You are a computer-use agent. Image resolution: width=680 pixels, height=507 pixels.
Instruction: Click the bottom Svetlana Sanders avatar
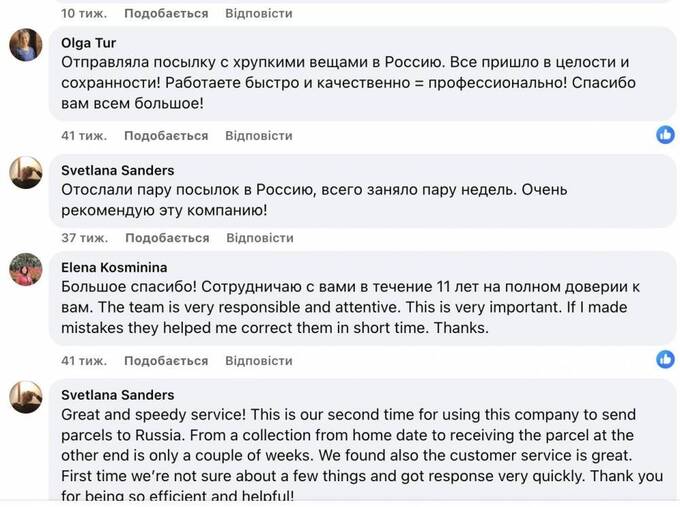point(26,396)
